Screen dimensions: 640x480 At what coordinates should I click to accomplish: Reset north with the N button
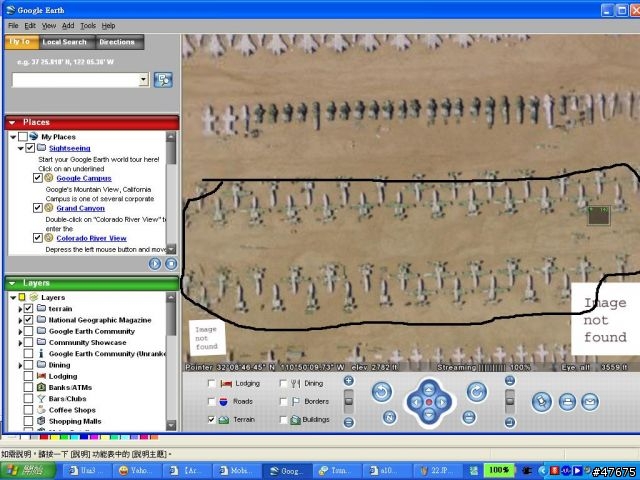pos(390,417)
